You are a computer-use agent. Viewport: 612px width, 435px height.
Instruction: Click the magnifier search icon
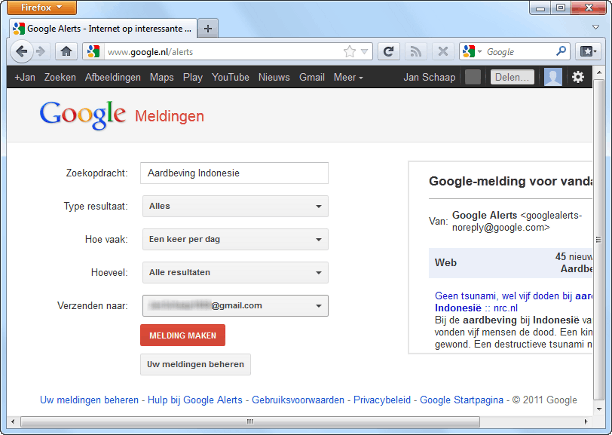click(x=561, y=51)
